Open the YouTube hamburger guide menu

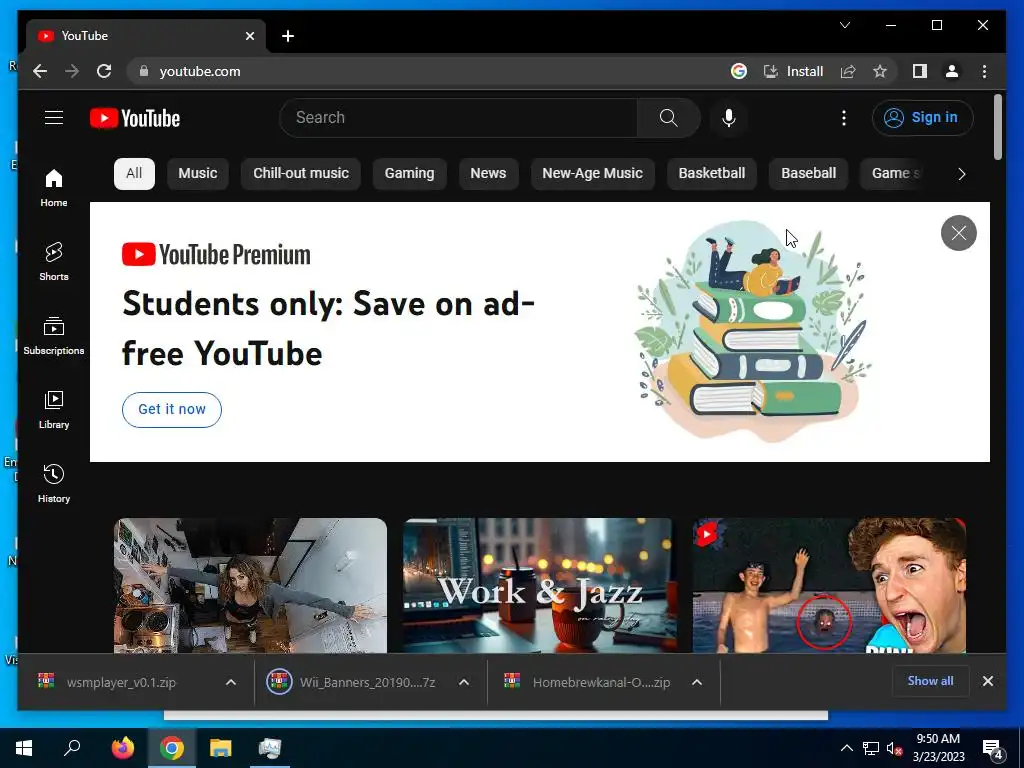coord(54,118)
